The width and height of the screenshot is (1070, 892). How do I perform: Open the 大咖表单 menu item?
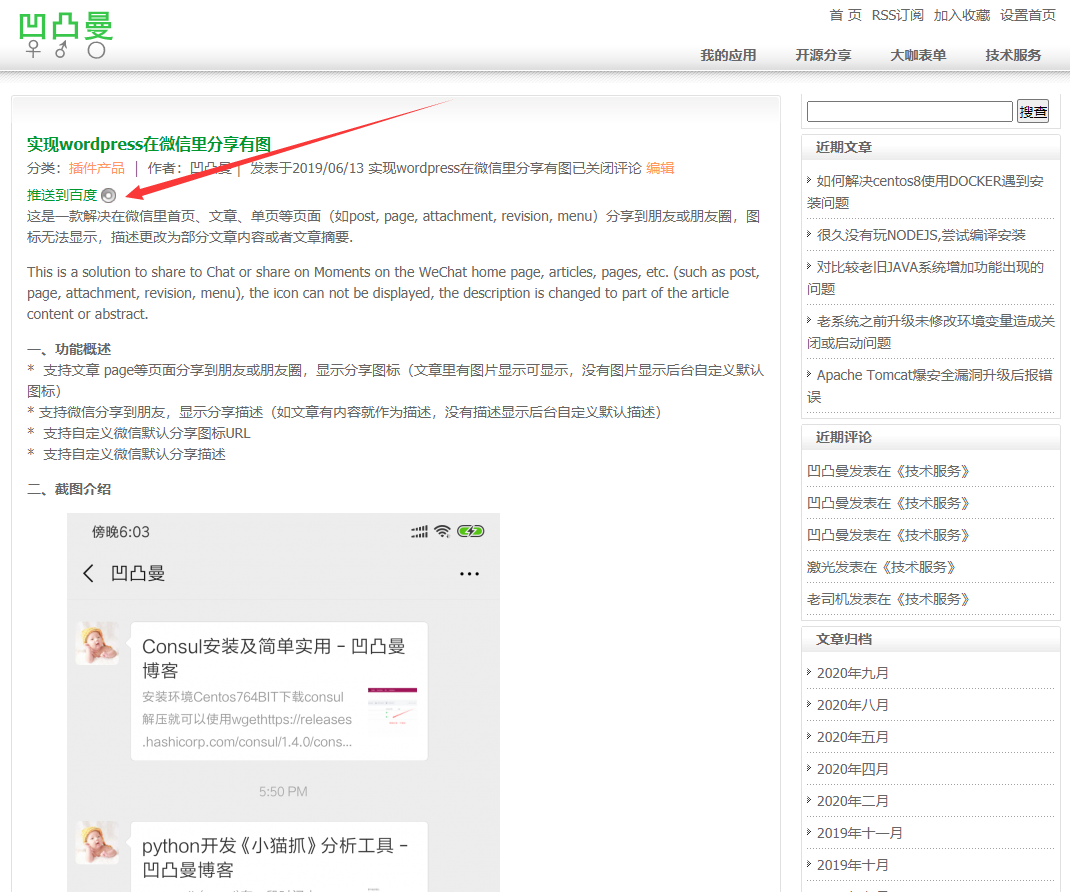click(x=918, y=55)
